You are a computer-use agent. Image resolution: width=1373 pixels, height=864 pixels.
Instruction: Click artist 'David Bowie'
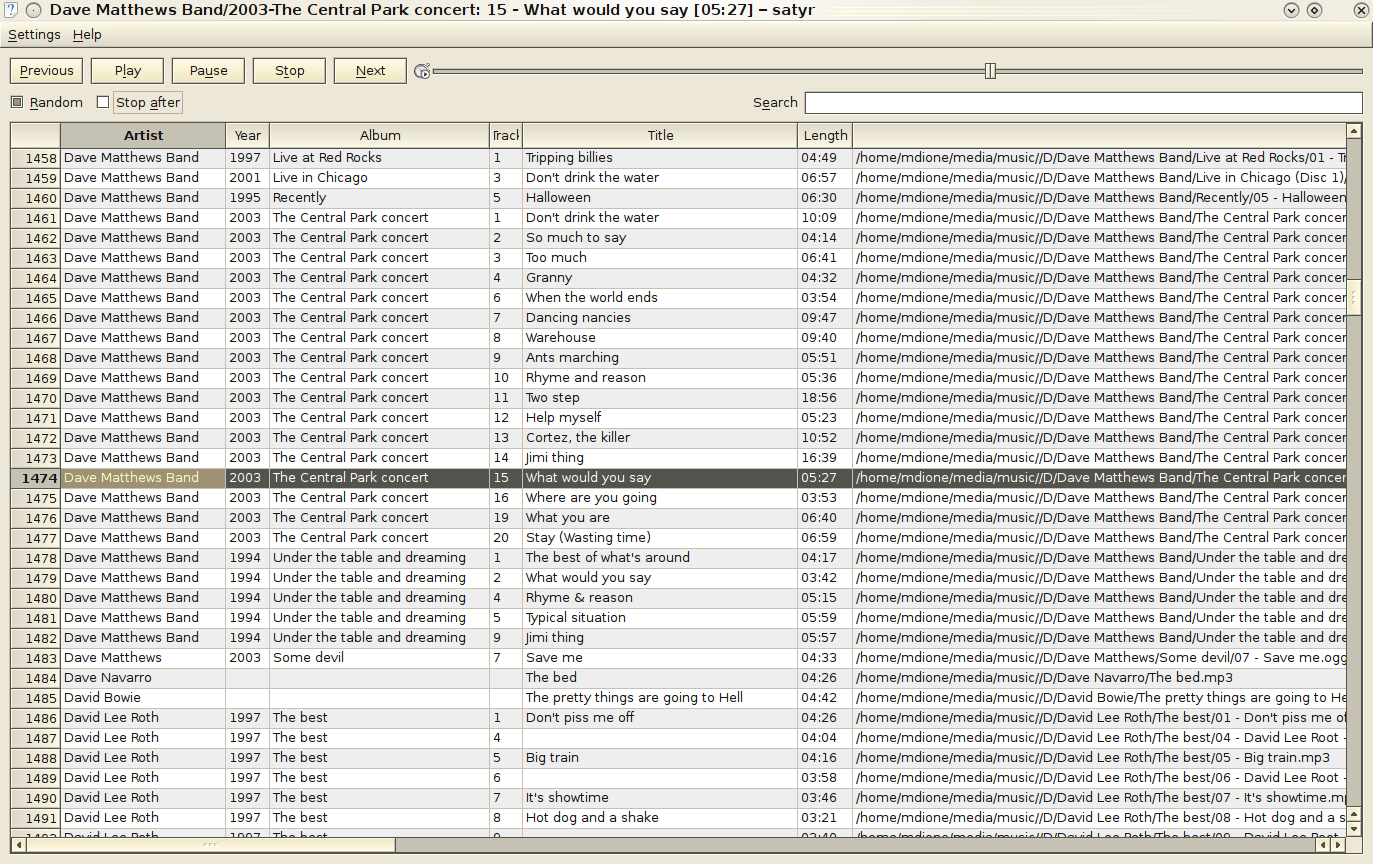102,698
